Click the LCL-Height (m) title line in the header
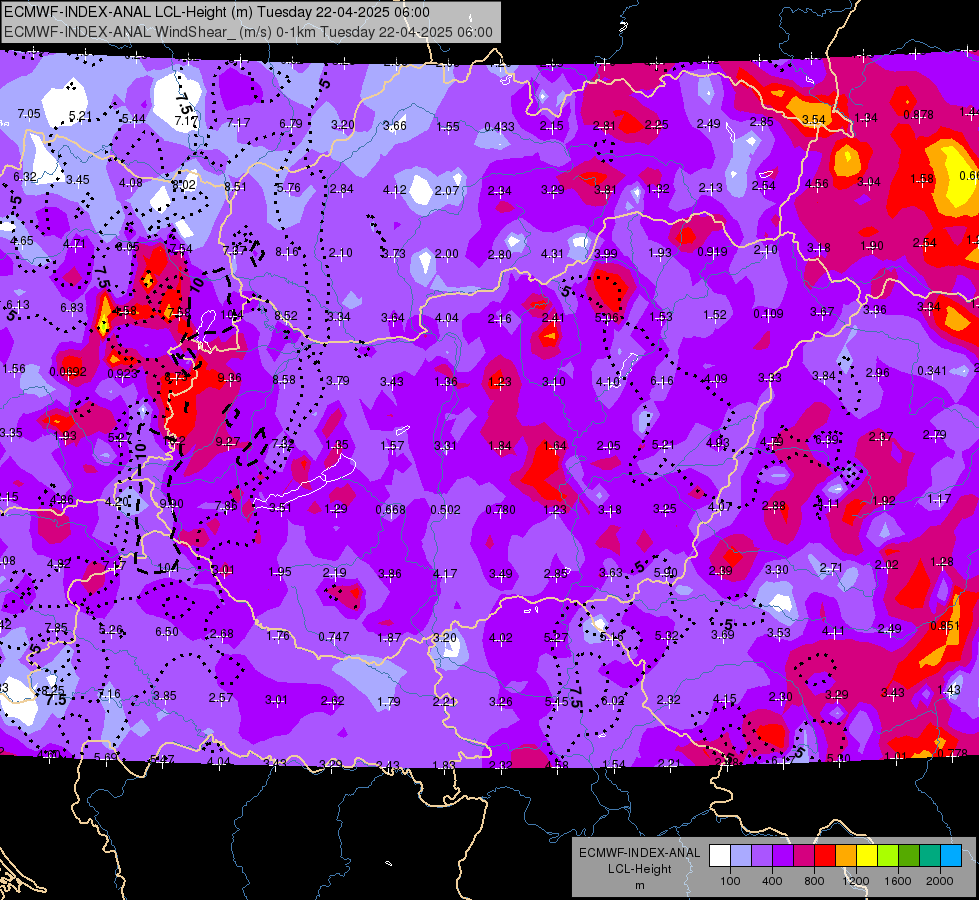Viewport: 979px width, 900px height. click(217, 12)
